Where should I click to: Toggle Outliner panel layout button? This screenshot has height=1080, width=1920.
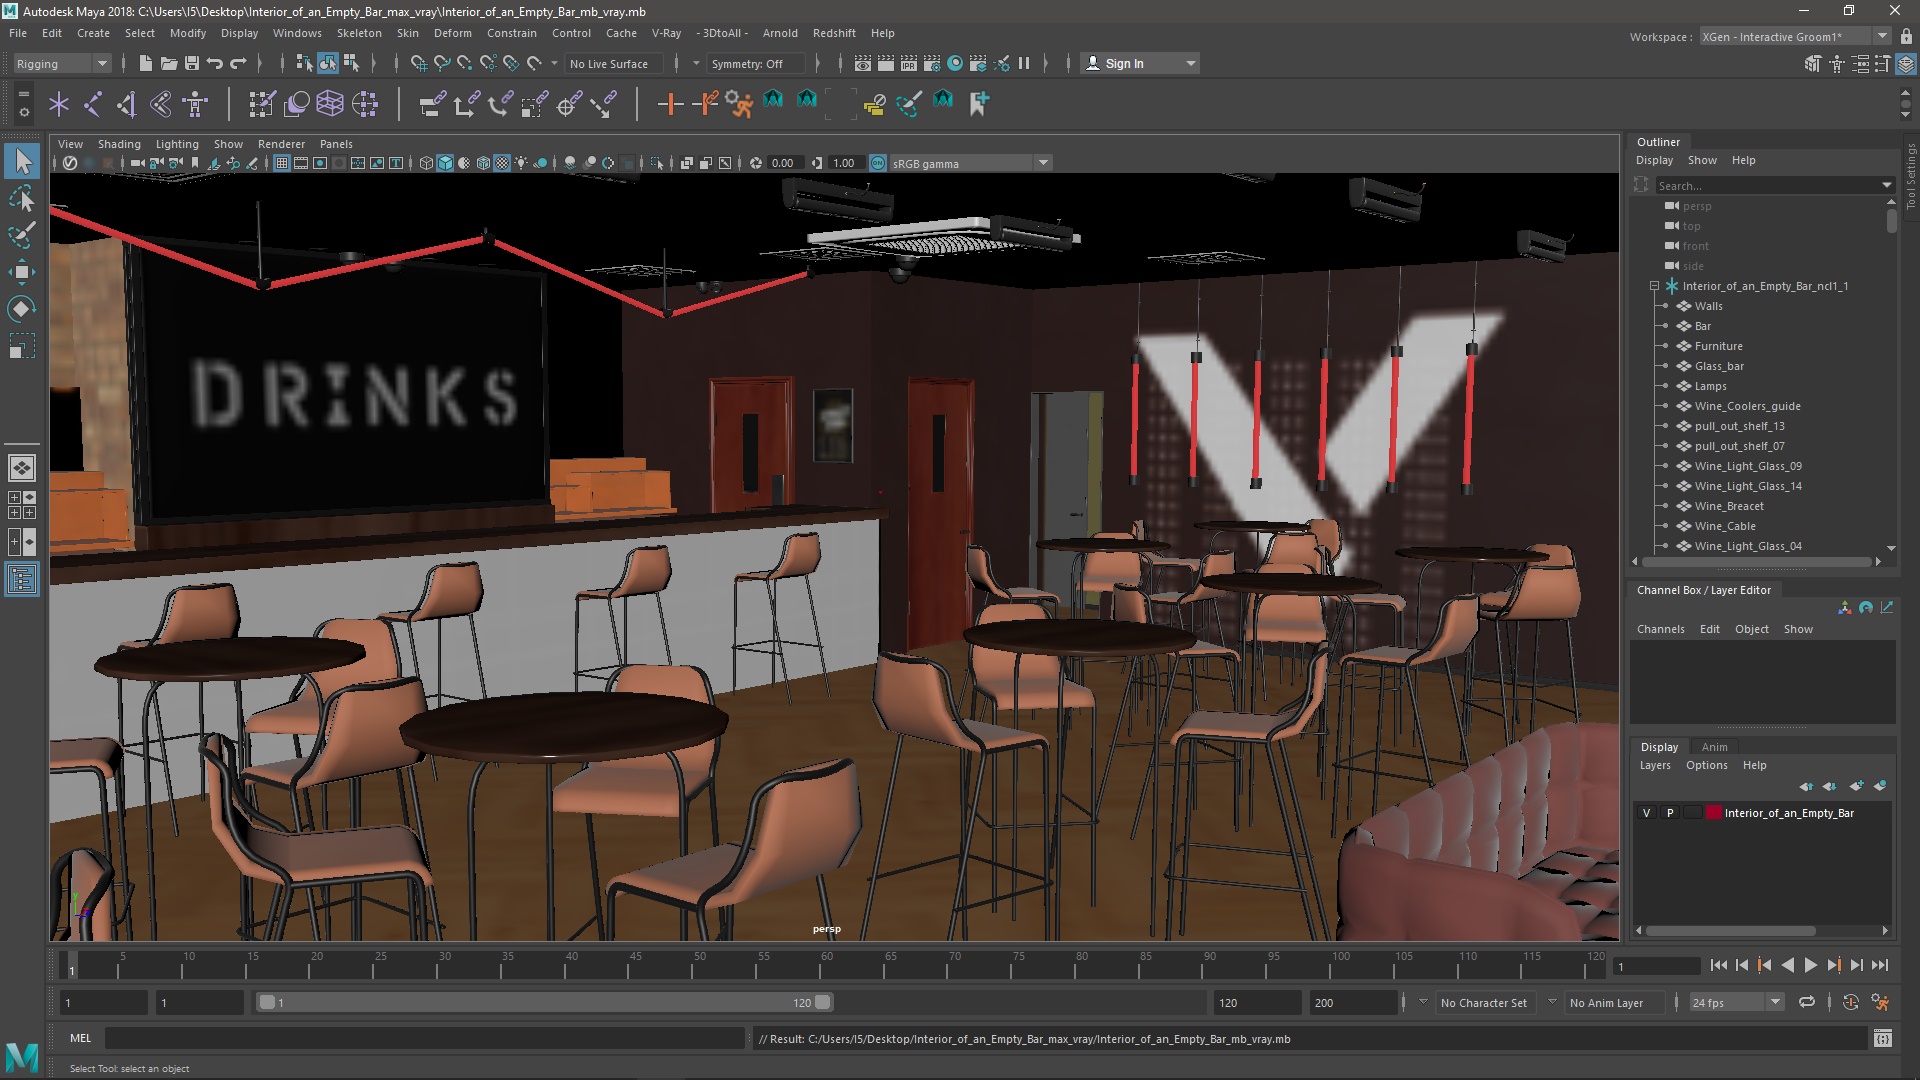22,579
